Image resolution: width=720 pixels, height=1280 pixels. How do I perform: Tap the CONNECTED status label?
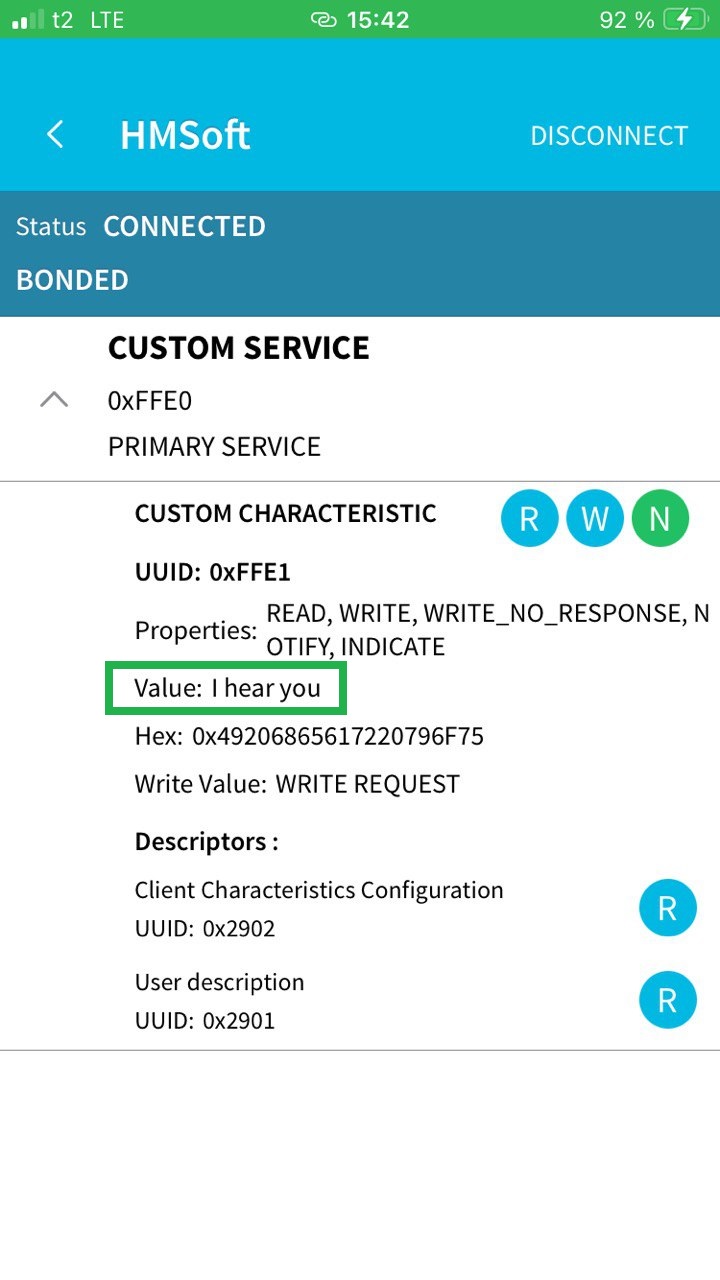tap(185, 227)
